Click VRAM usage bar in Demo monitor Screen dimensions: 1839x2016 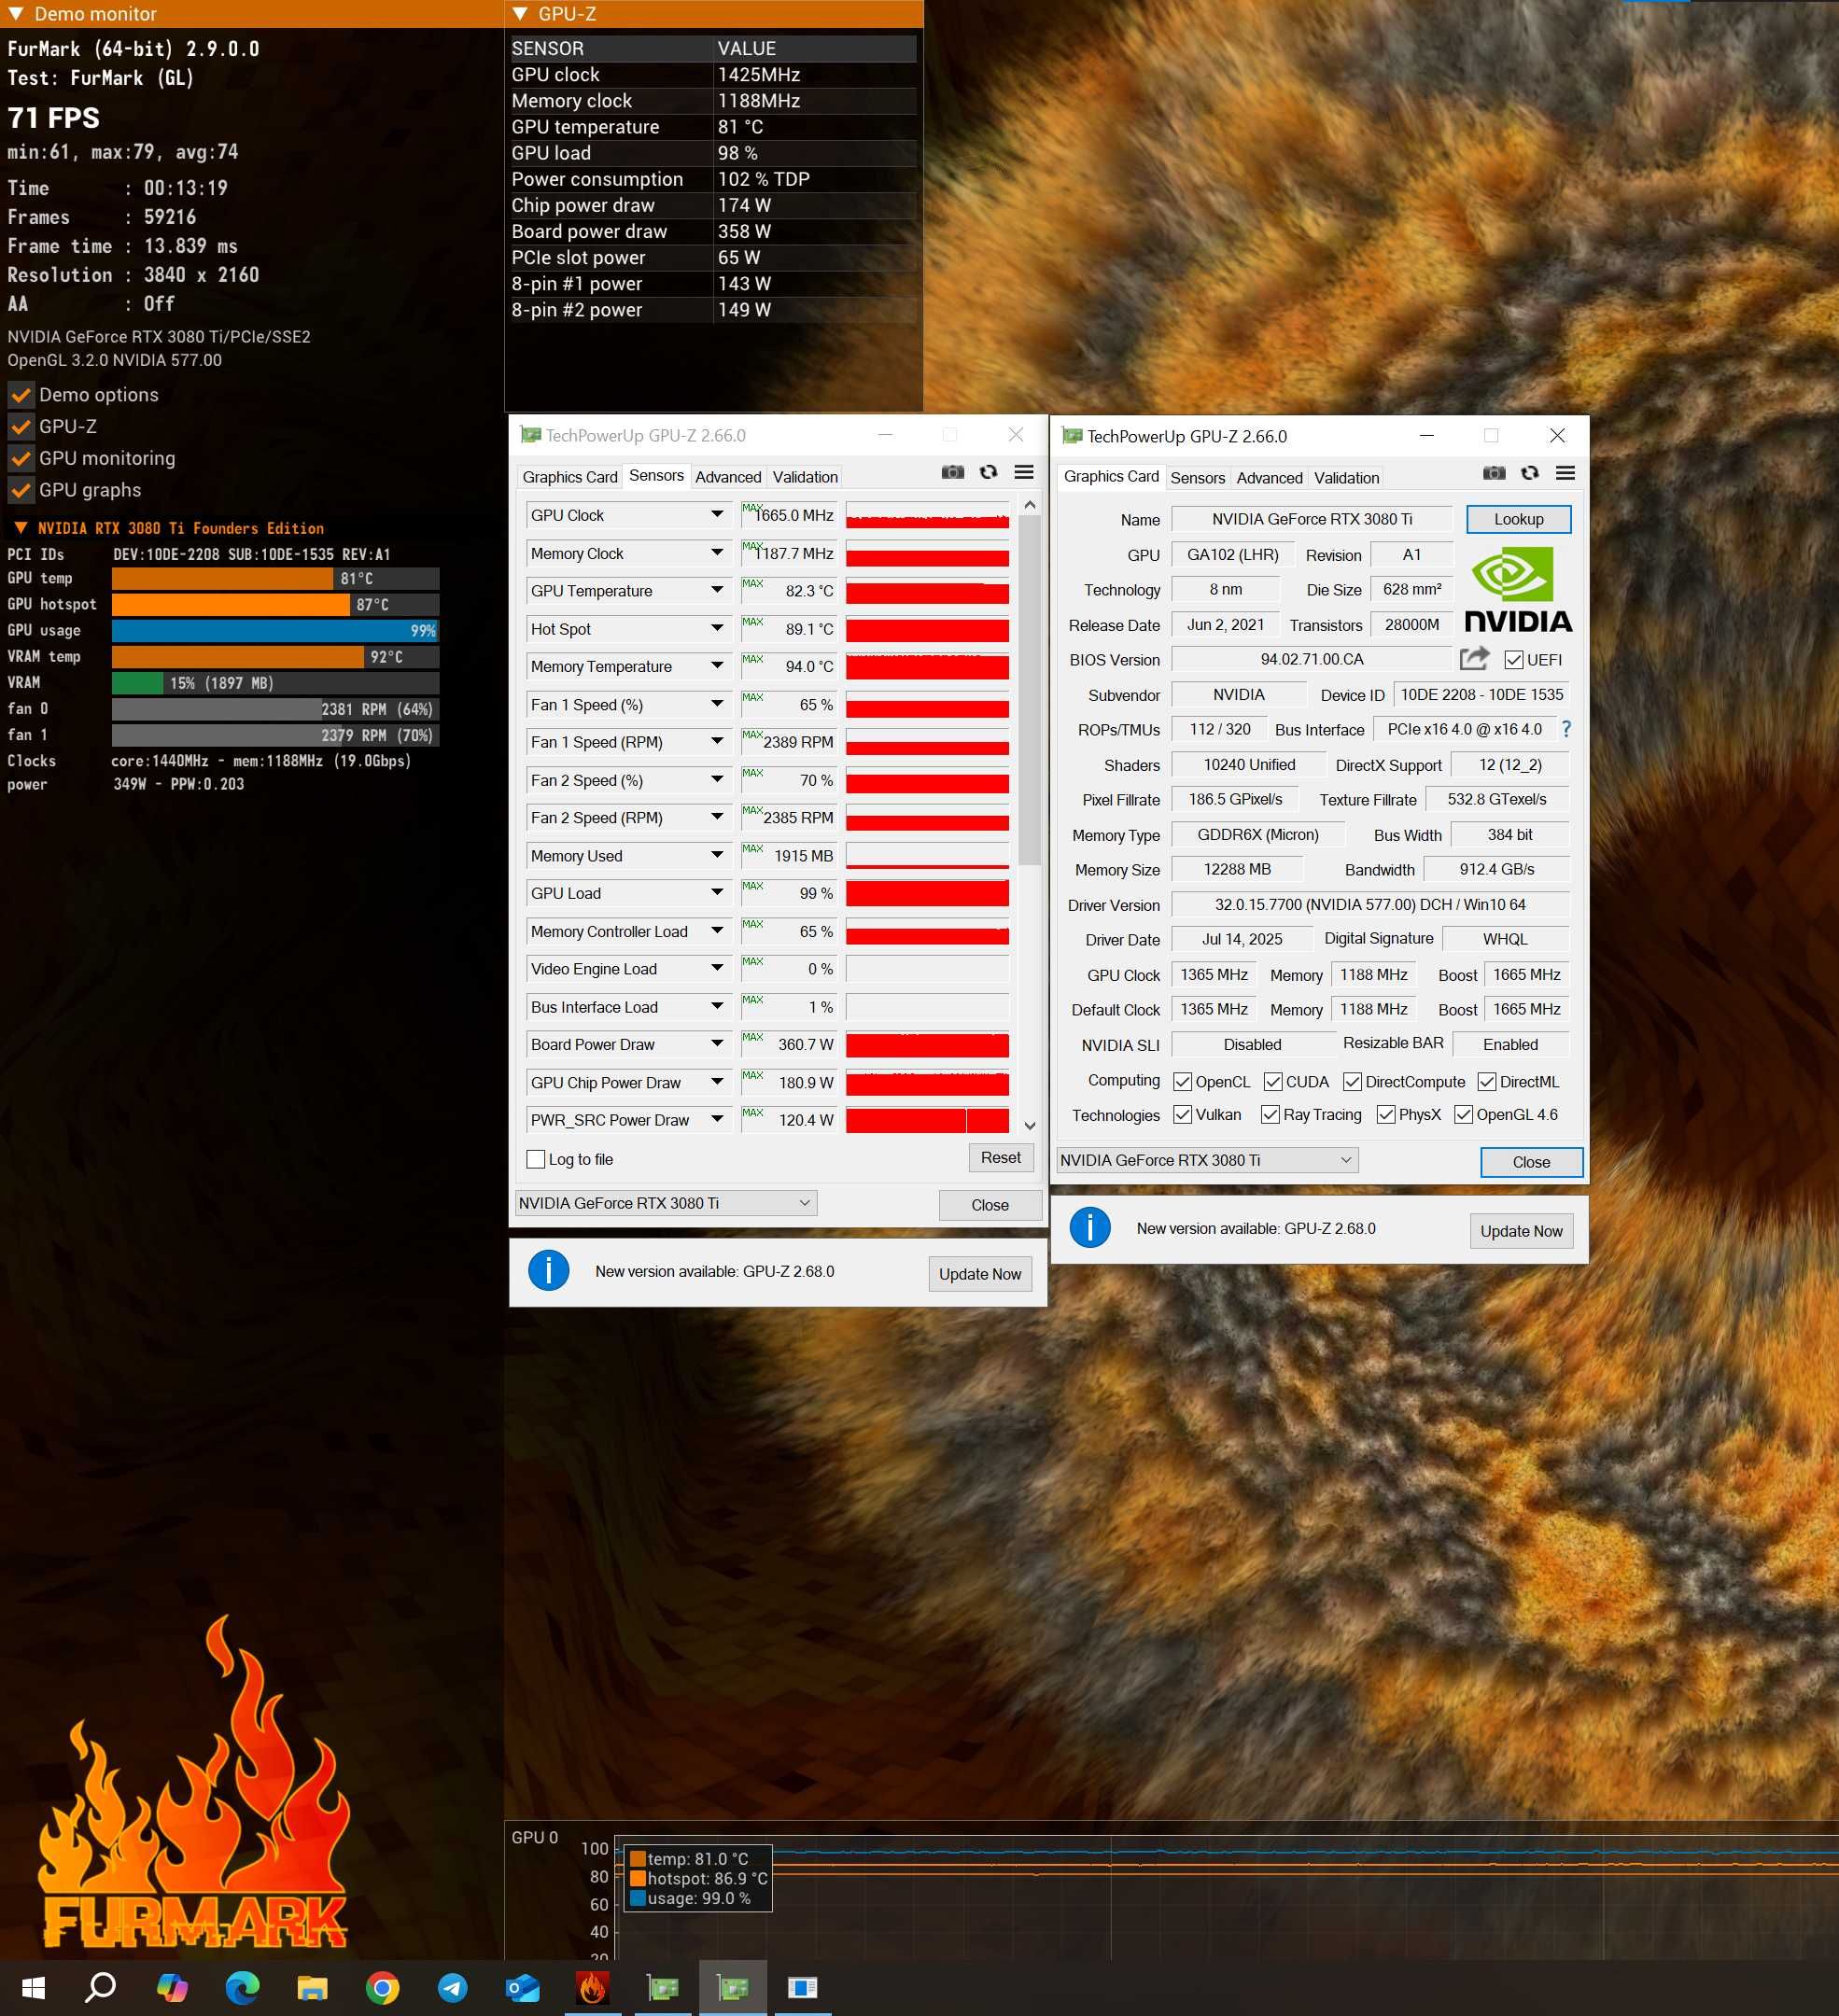[275, 683]
